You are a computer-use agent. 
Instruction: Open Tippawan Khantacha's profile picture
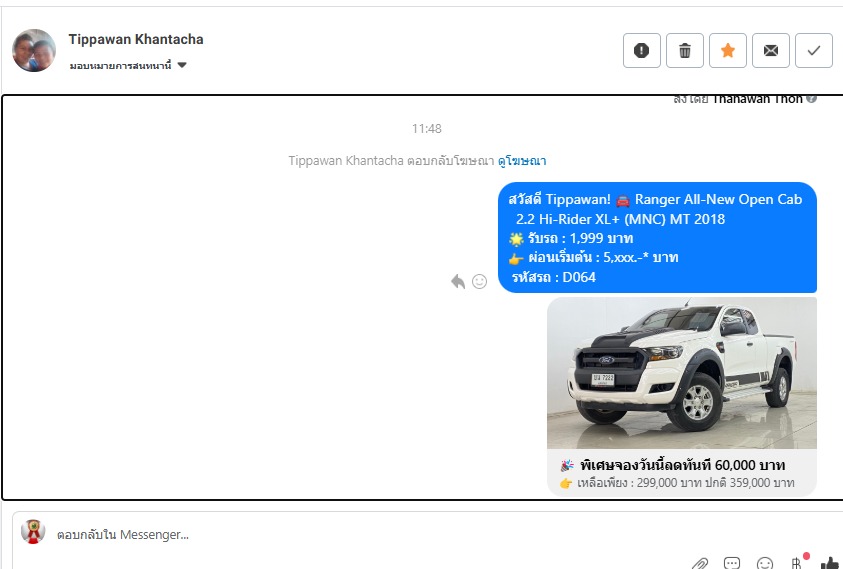[x=34, y=50]
